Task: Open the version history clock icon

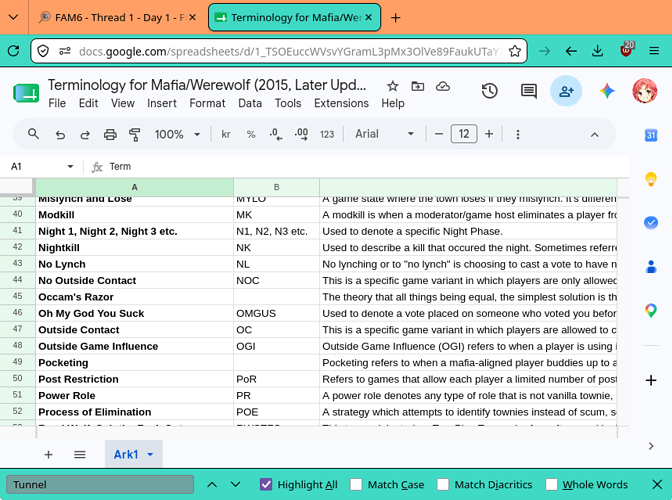Action: click(x=489, y=91)
